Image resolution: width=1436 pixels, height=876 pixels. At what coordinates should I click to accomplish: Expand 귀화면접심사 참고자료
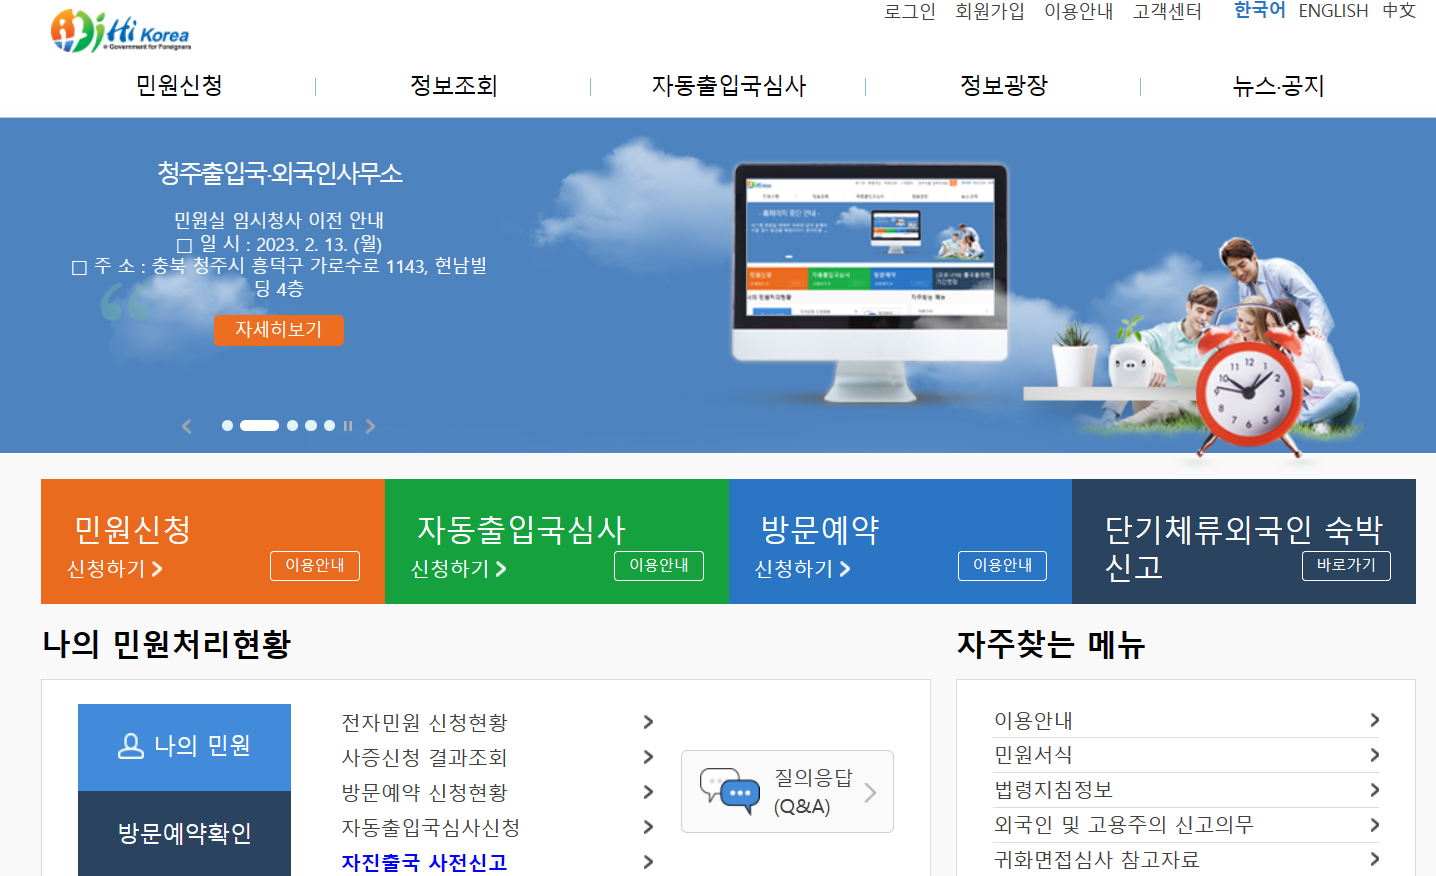pos(1374,857)
